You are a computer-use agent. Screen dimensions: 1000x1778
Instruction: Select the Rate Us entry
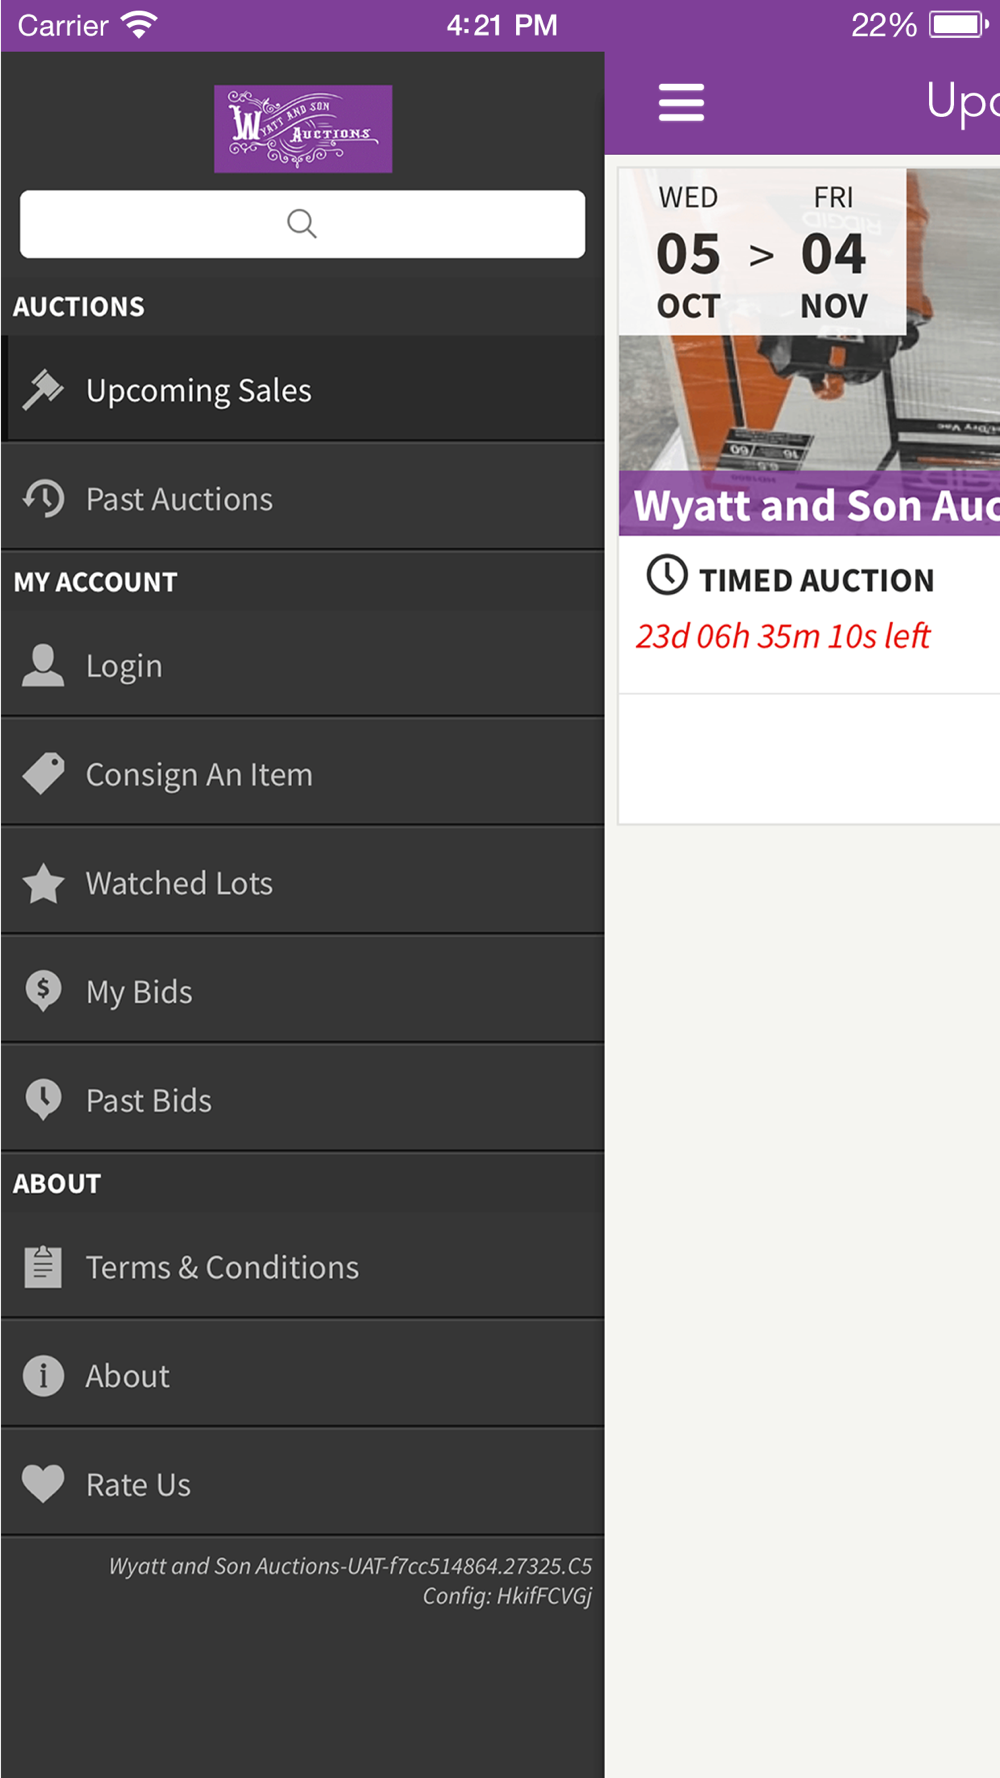[138, 1485]
